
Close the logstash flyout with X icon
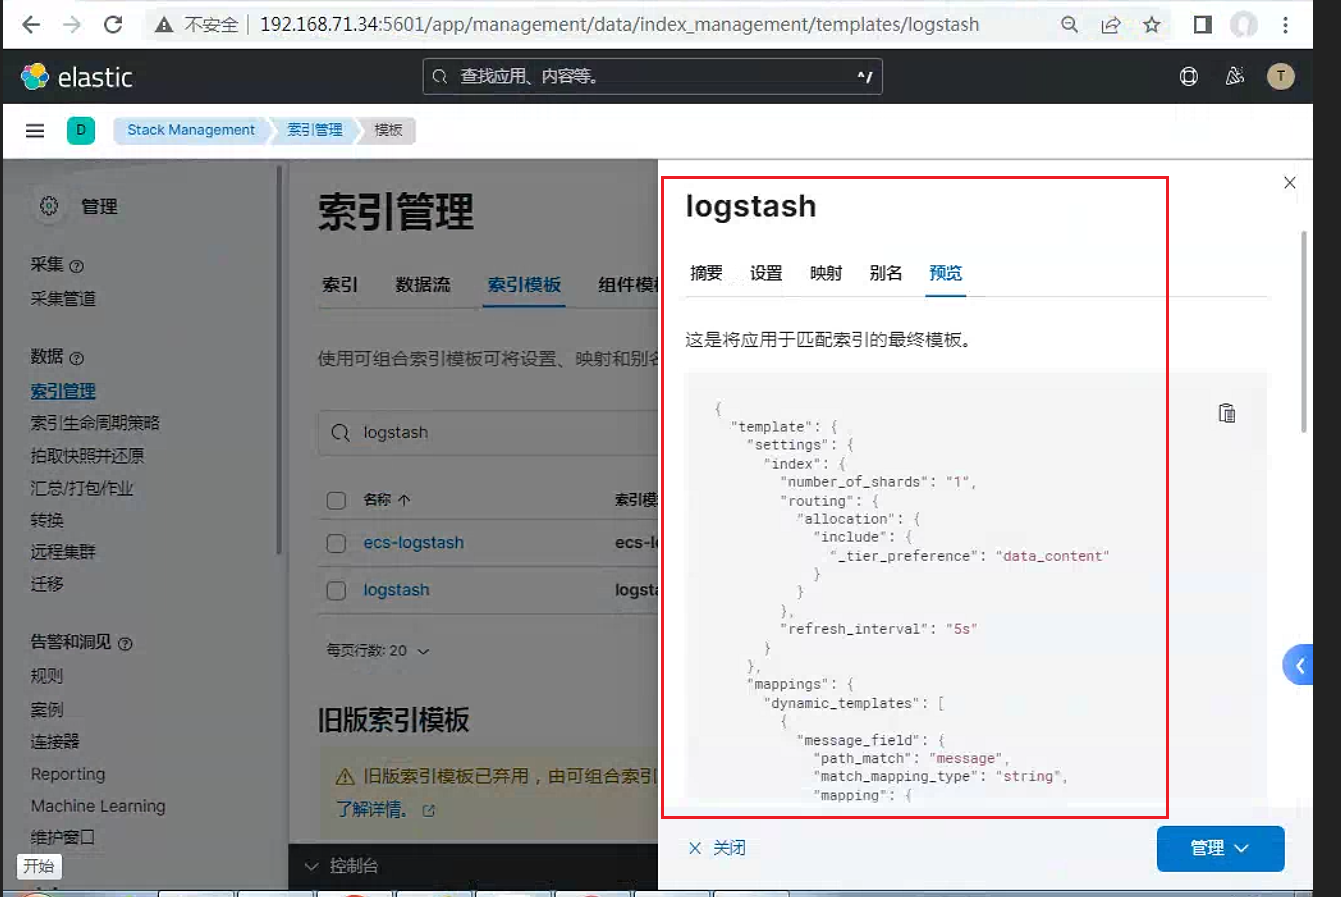coord(1290,182)
